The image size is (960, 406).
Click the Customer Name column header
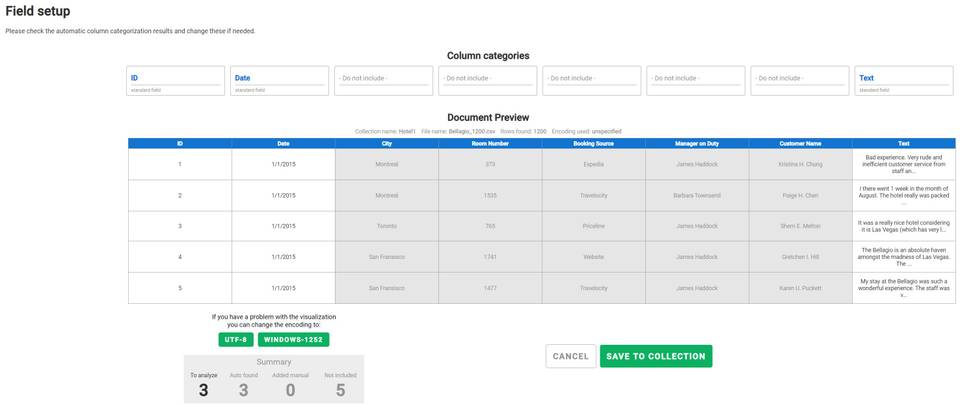pos(800,143)
